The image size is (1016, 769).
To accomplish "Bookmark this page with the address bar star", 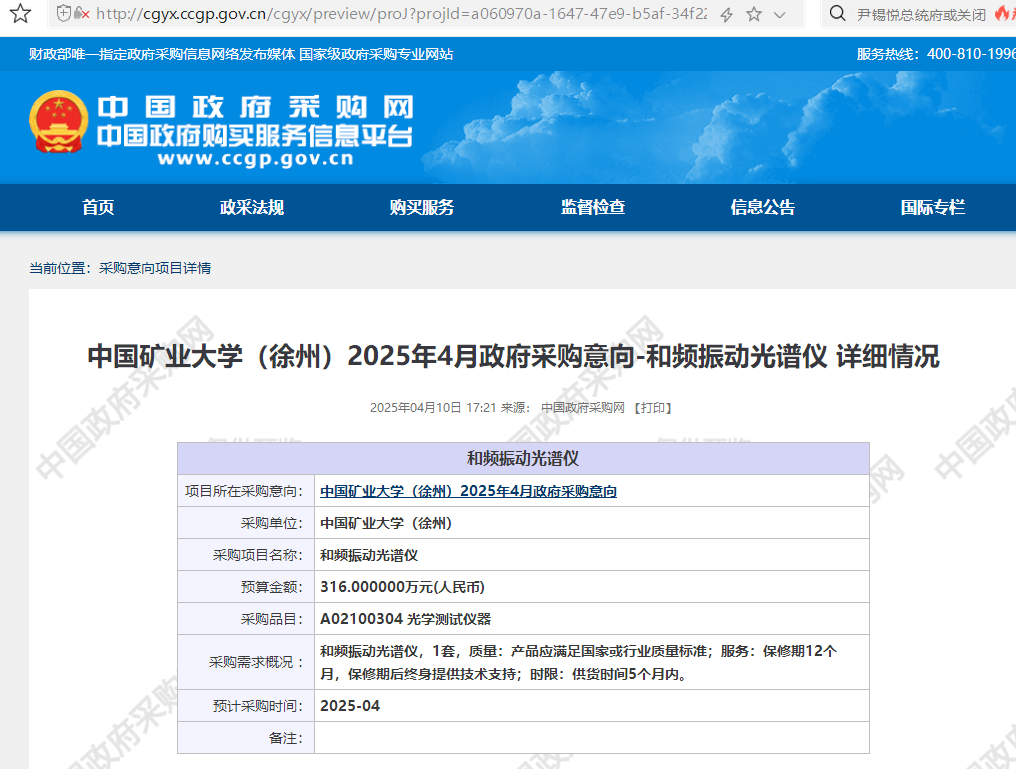I will click(754, 14).
